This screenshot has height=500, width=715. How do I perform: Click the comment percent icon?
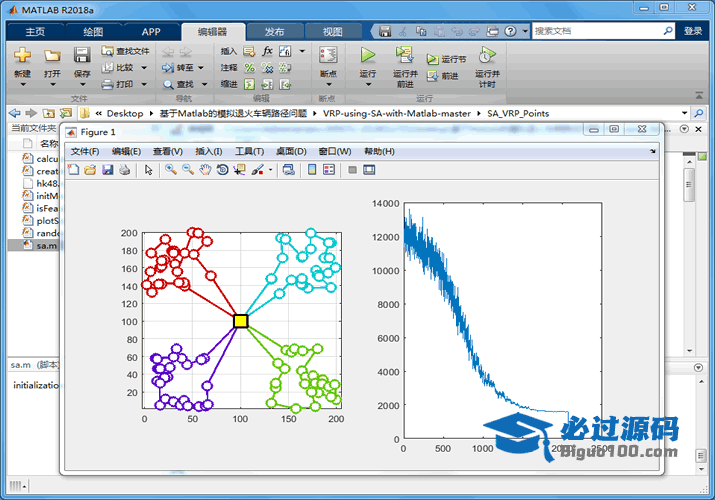(x=249, y=68)
